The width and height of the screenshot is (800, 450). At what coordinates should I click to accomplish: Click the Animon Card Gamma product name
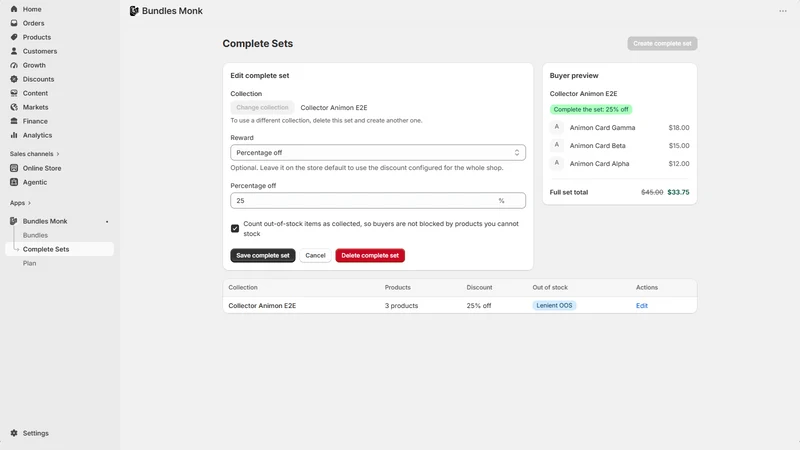point(602,128)
